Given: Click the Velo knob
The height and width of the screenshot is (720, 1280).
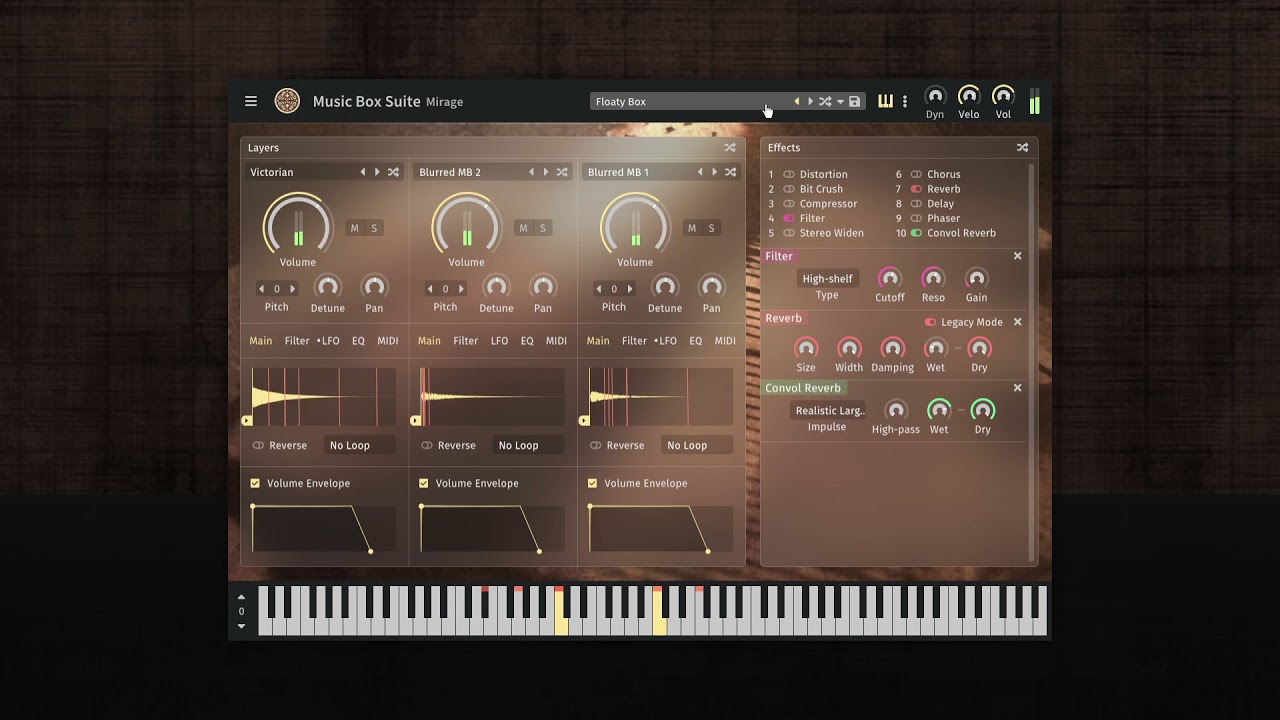Looking at the screenshot, I should [969, 96].
